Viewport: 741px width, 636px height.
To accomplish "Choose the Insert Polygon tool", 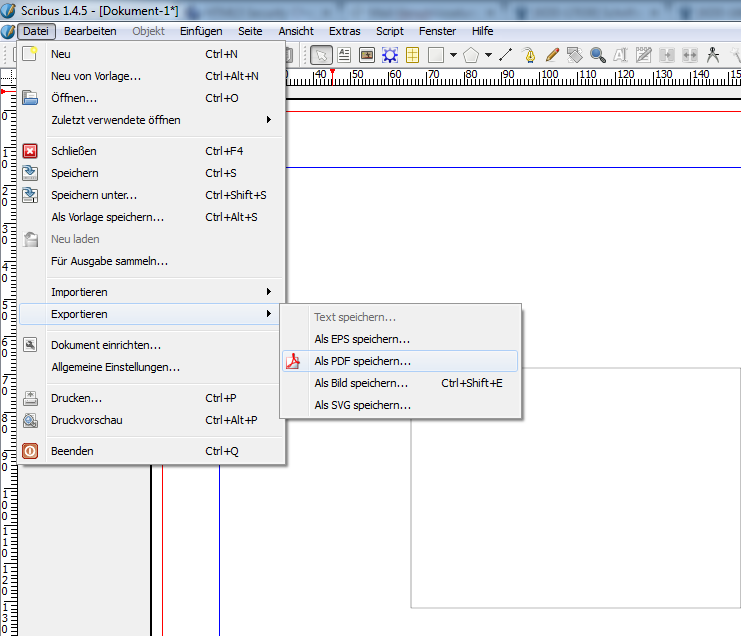I will pyautogui.click(x=471, y=55).
